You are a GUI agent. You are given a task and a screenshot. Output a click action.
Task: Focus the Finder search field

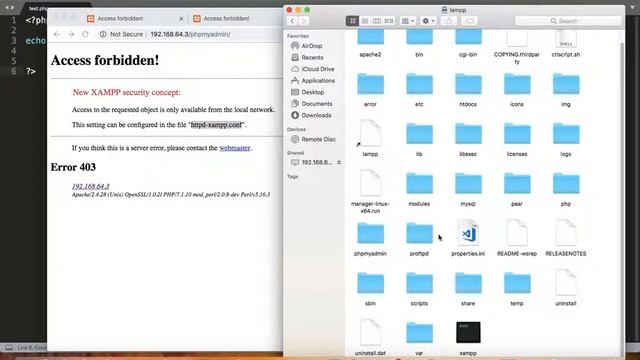pos(568,21)
